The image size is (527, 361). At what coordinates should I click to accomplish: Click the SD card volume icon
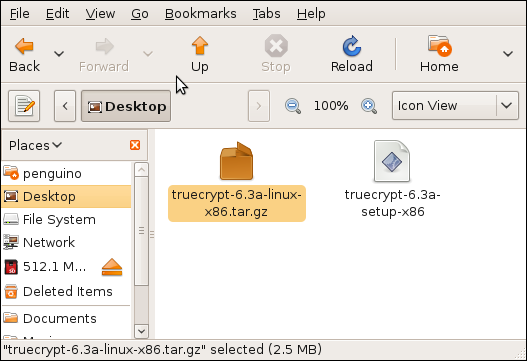[x=11, y=267]
